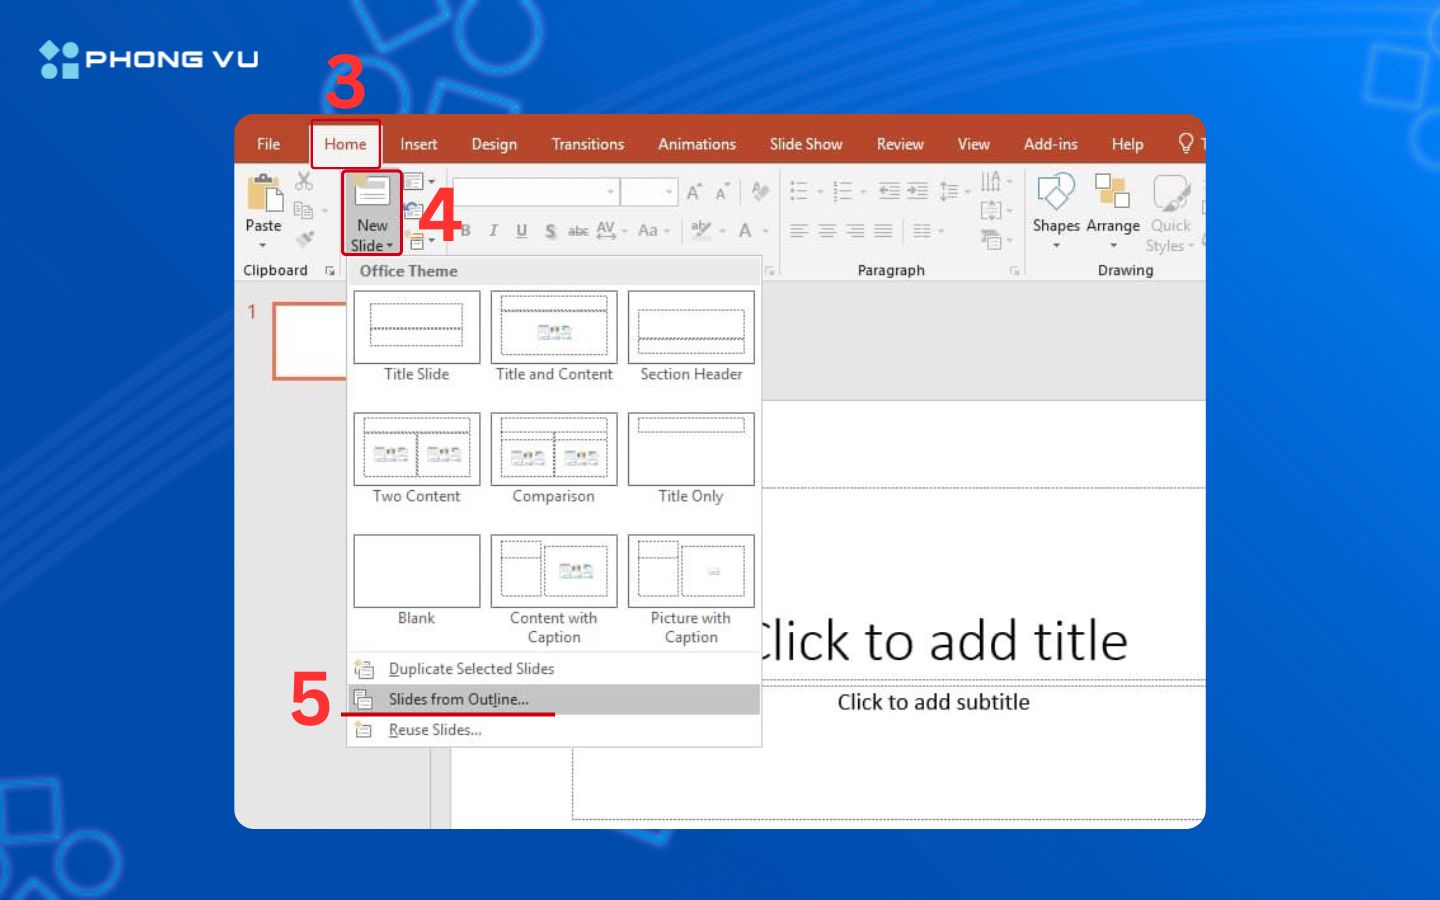Toggle Justify paragraph alignment
The width and height of the screenshot is (1440, 900).
tap(883, 231)
